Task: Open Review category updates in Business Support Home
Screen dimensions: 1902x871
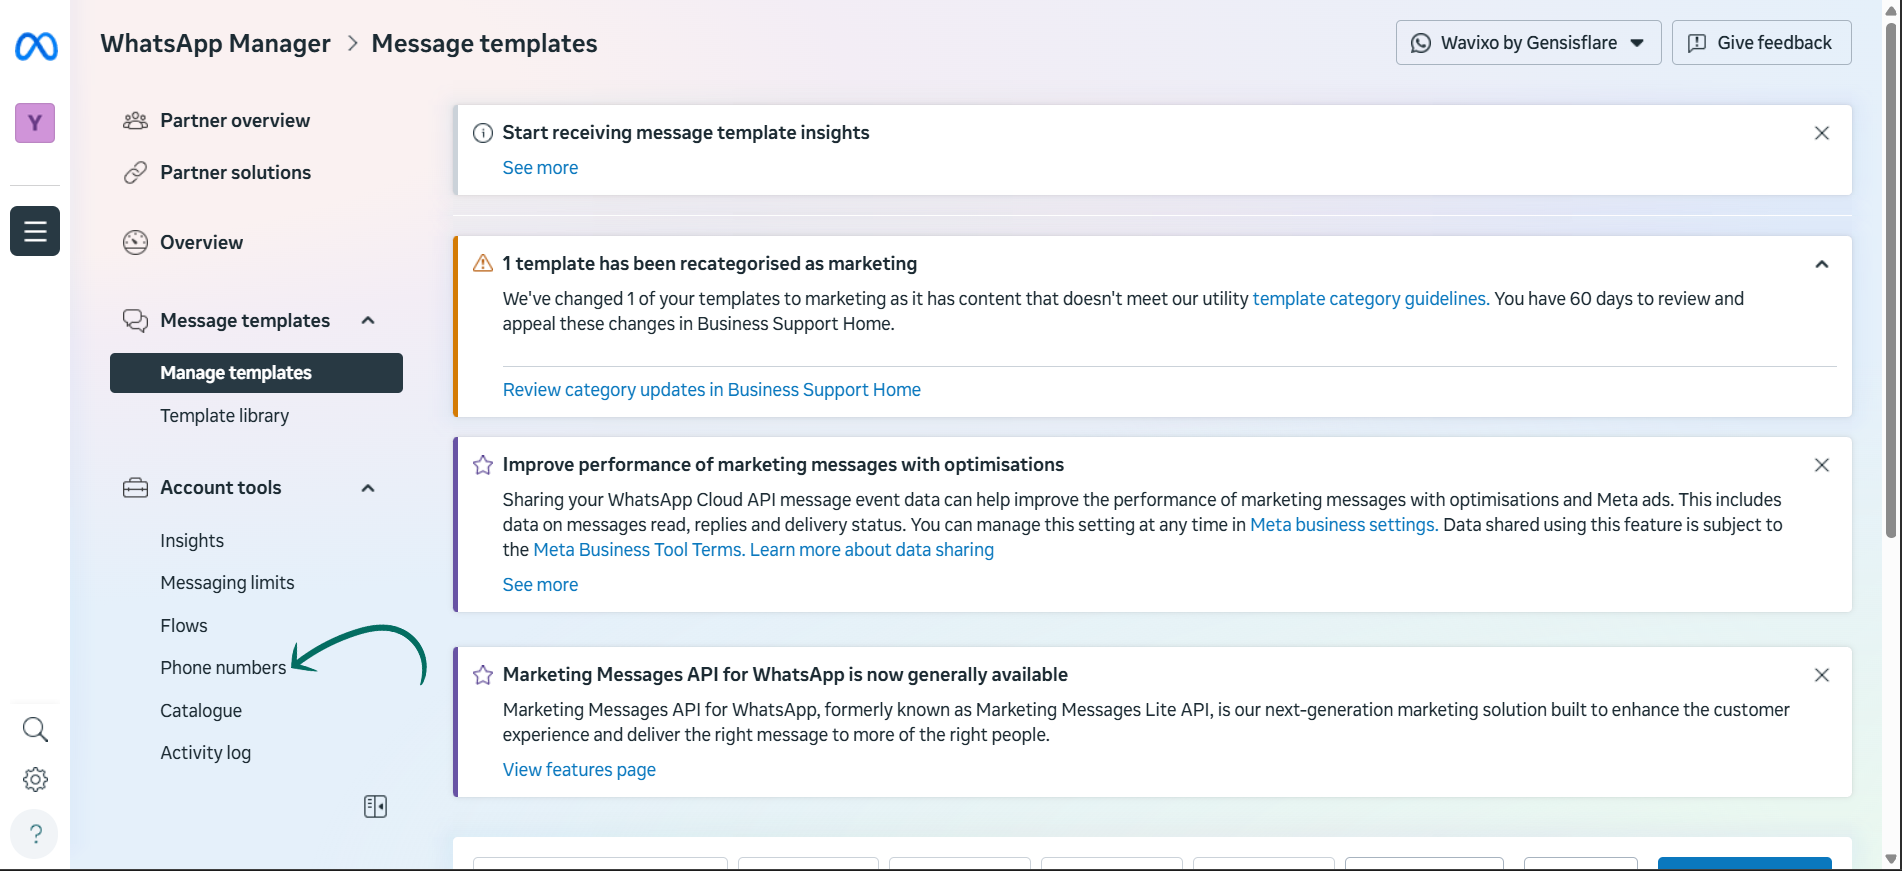Action: [x=711, y=390]
